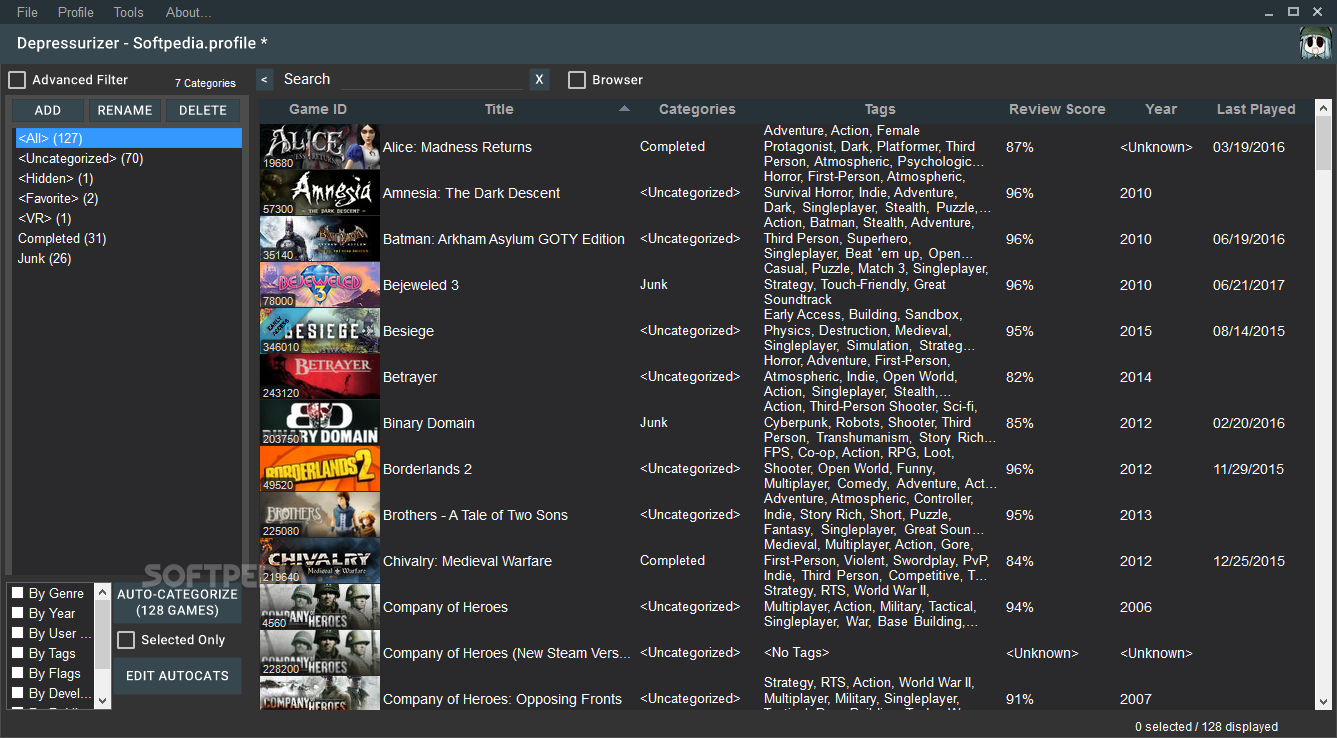Click Company of Heroes: Opposing Fronts title

pos(502,699)
